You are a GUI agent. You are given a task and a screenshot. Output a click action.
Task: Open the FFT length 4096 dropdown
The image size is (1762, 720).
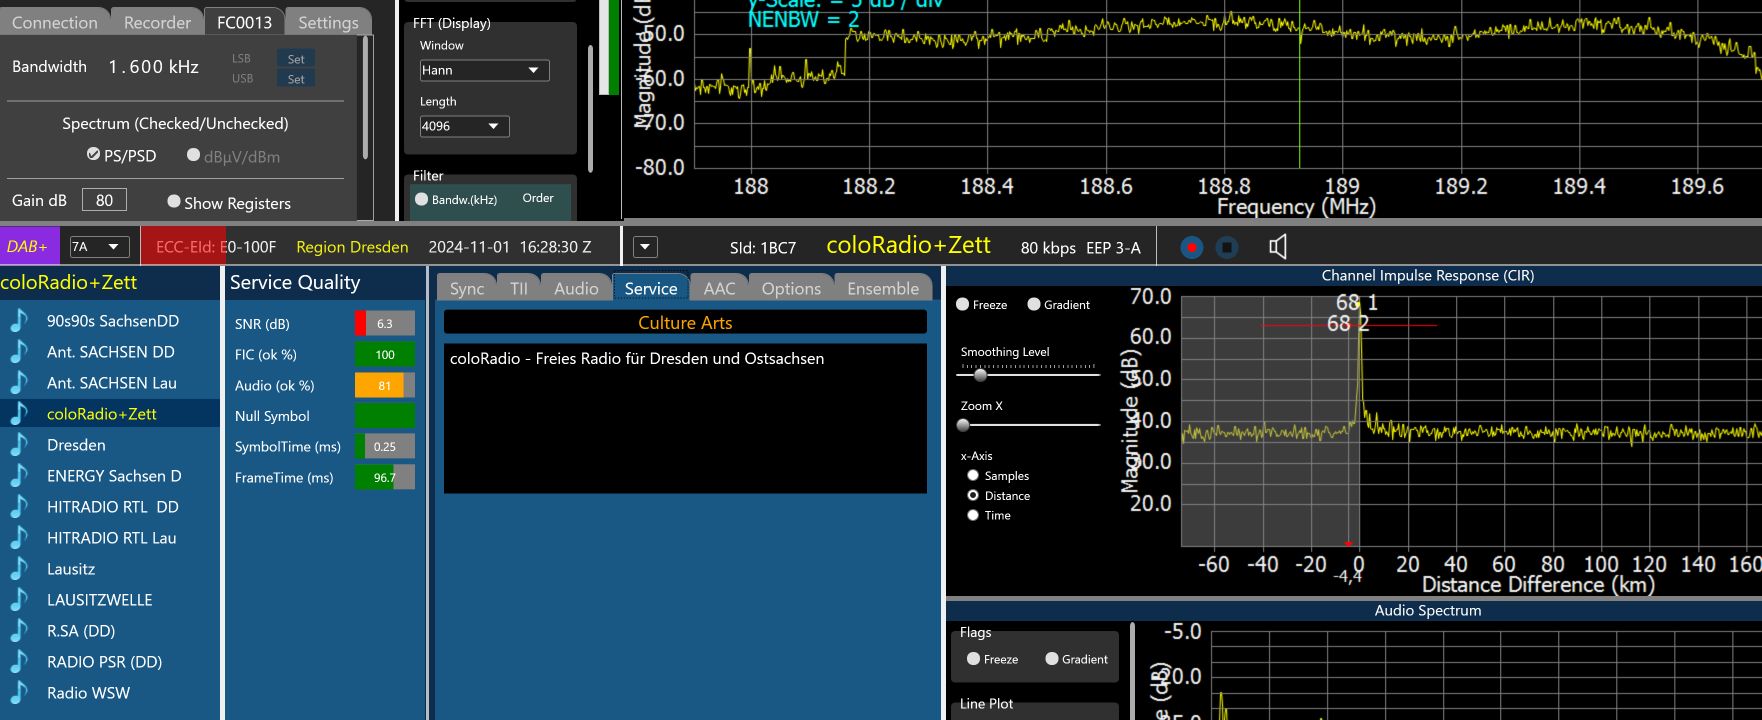[x=464, y=126]
